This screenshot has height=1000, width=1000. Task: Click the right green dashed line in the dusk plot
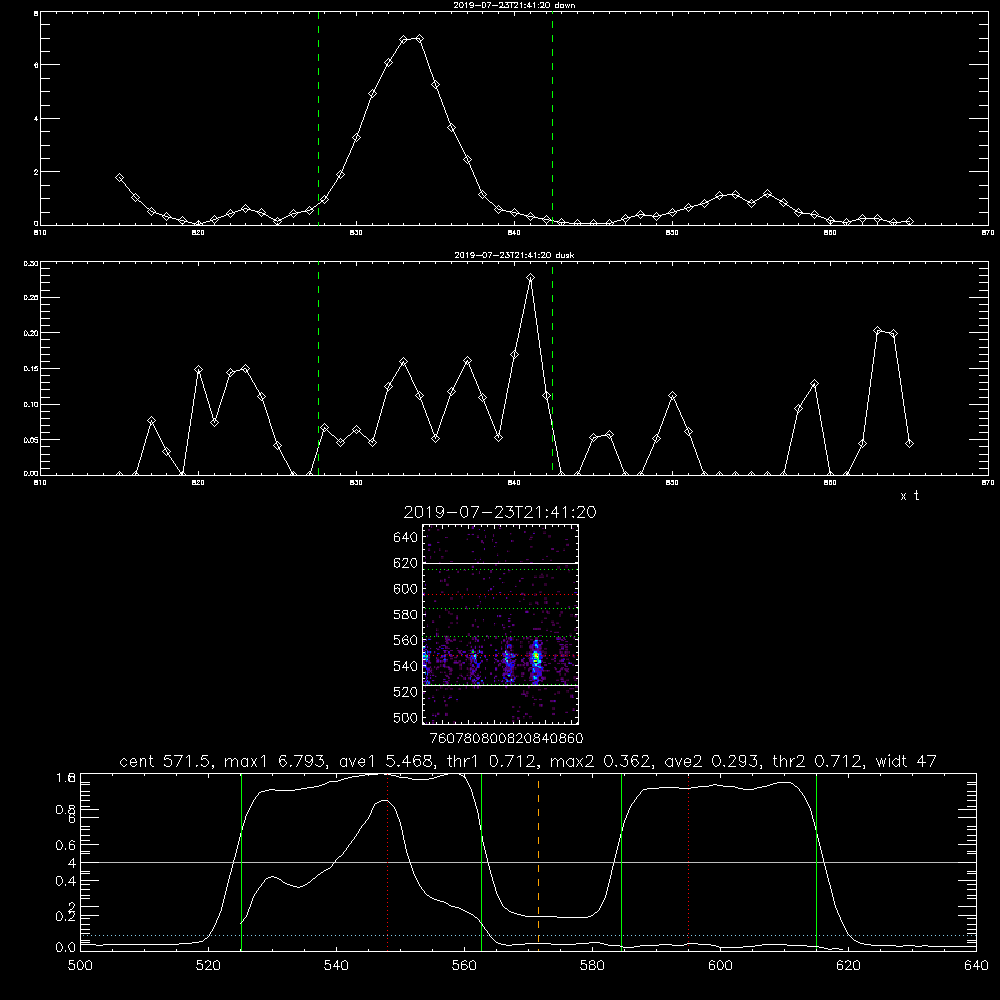point(552,368)
